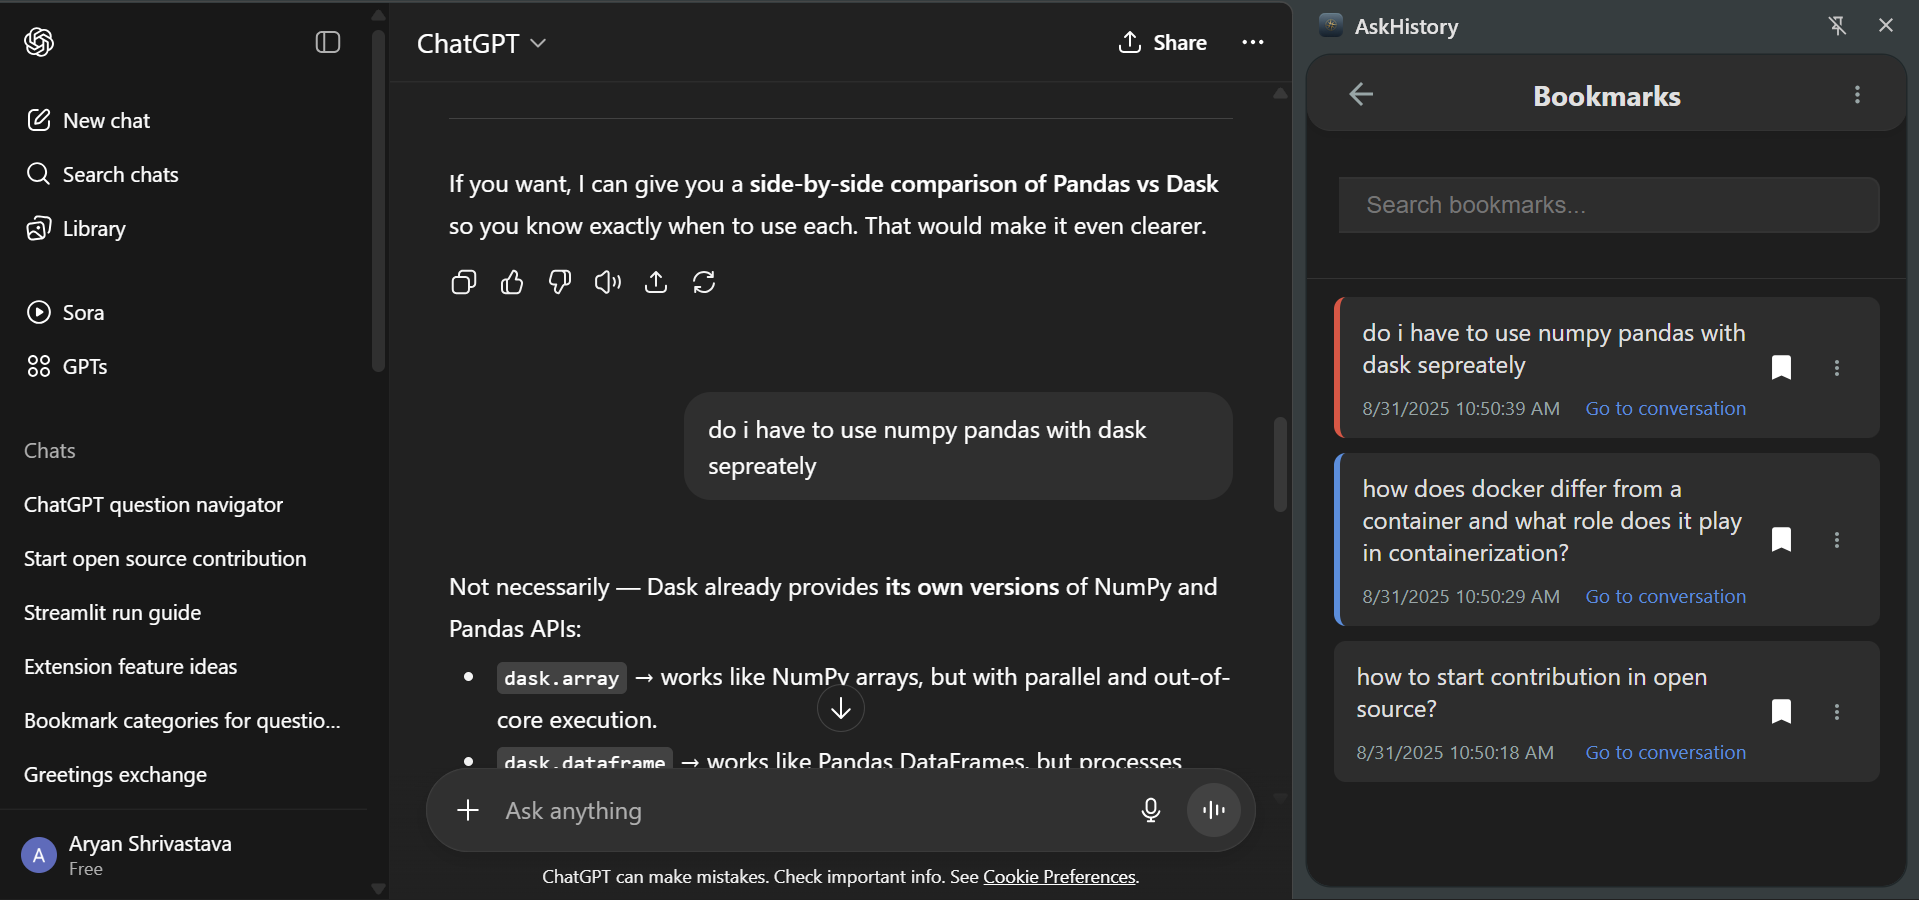Expand the ChatGPT model dropdown
This screenshot has width=1919, height=900.
(481, 43)
